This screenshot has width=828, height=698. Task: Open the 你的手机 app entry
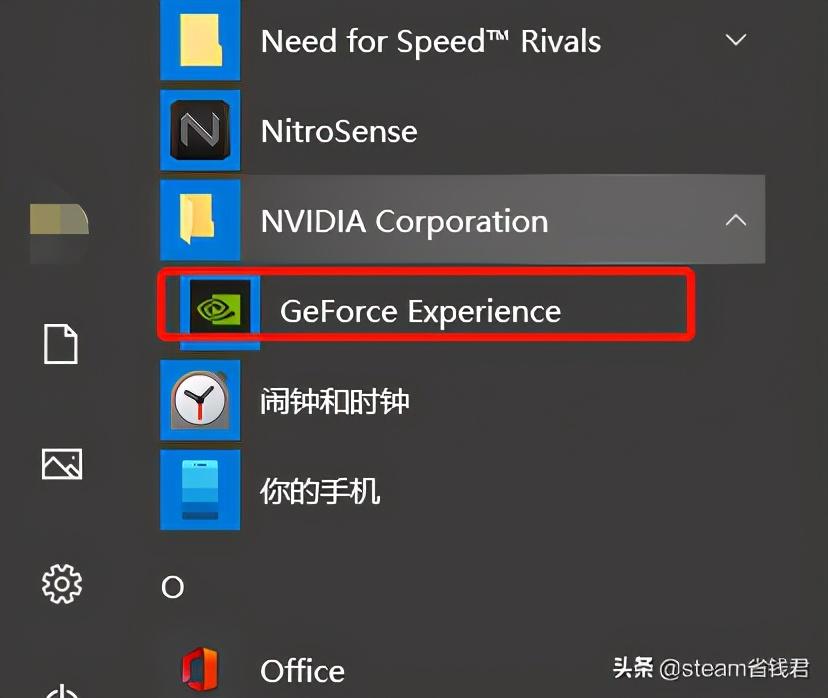coord(320,491)
